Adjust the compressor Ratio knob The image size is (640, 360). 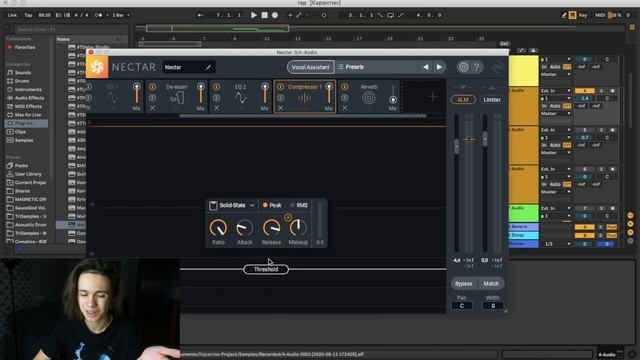pyautogui.click(x=218, y=228)
